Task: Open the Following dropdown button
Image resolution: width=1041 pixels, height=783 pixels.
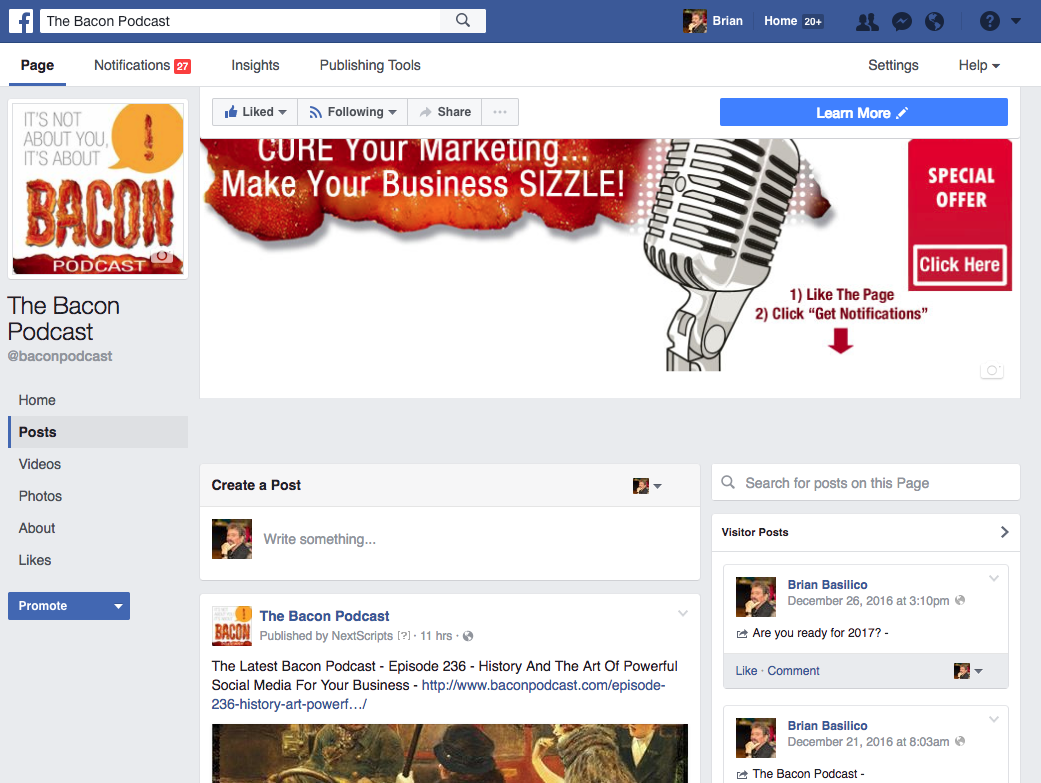Action: (353, 112)
